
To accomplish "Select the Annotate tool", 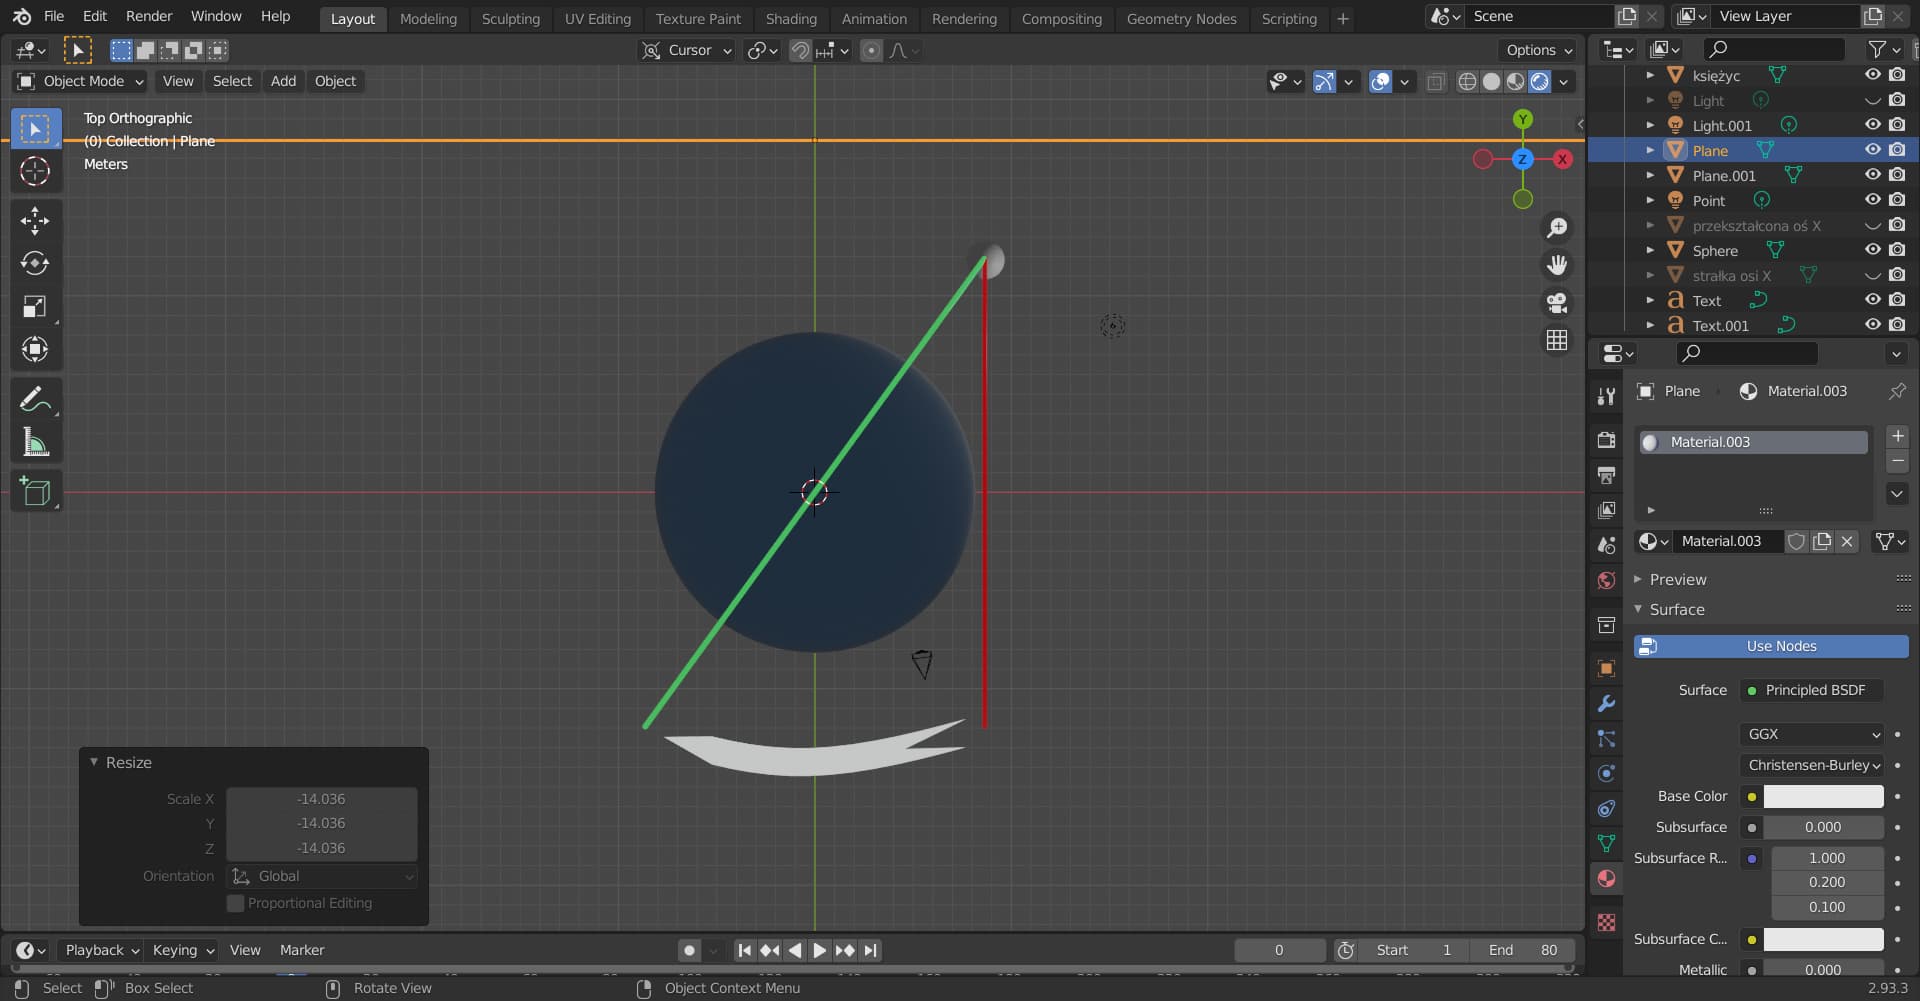I will (35, 399).
